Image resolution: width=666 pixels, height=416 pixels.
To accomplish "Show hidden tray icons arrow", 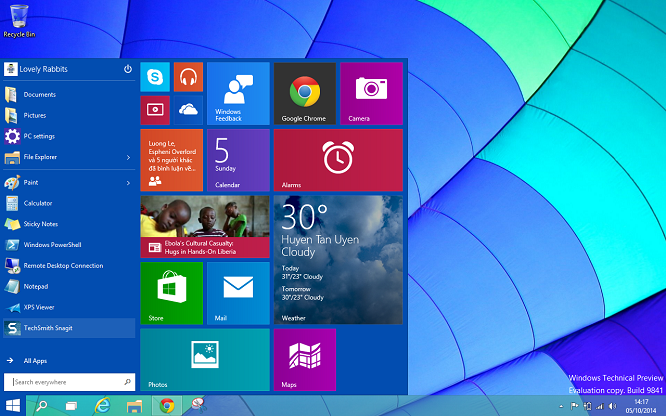I will [x=561, y=406].
